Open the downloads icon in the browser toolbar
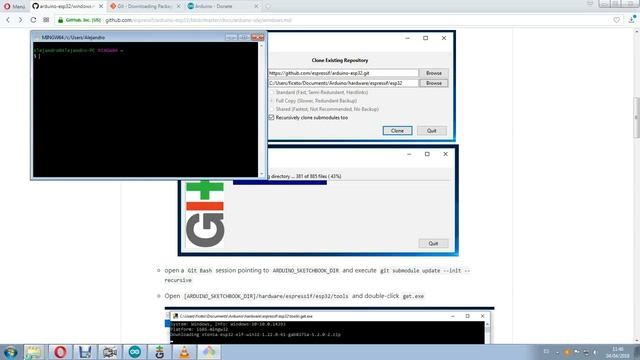 [632, 19]
